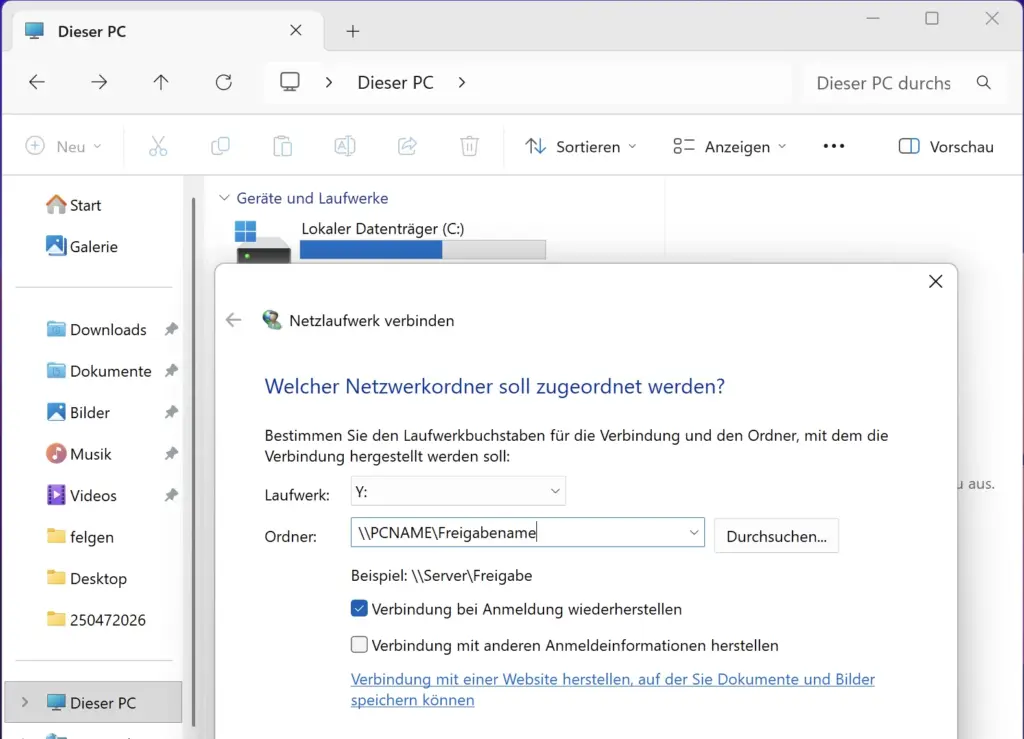
Task: Go forward with the Explorer forward arrow
Action: point(99,82)
